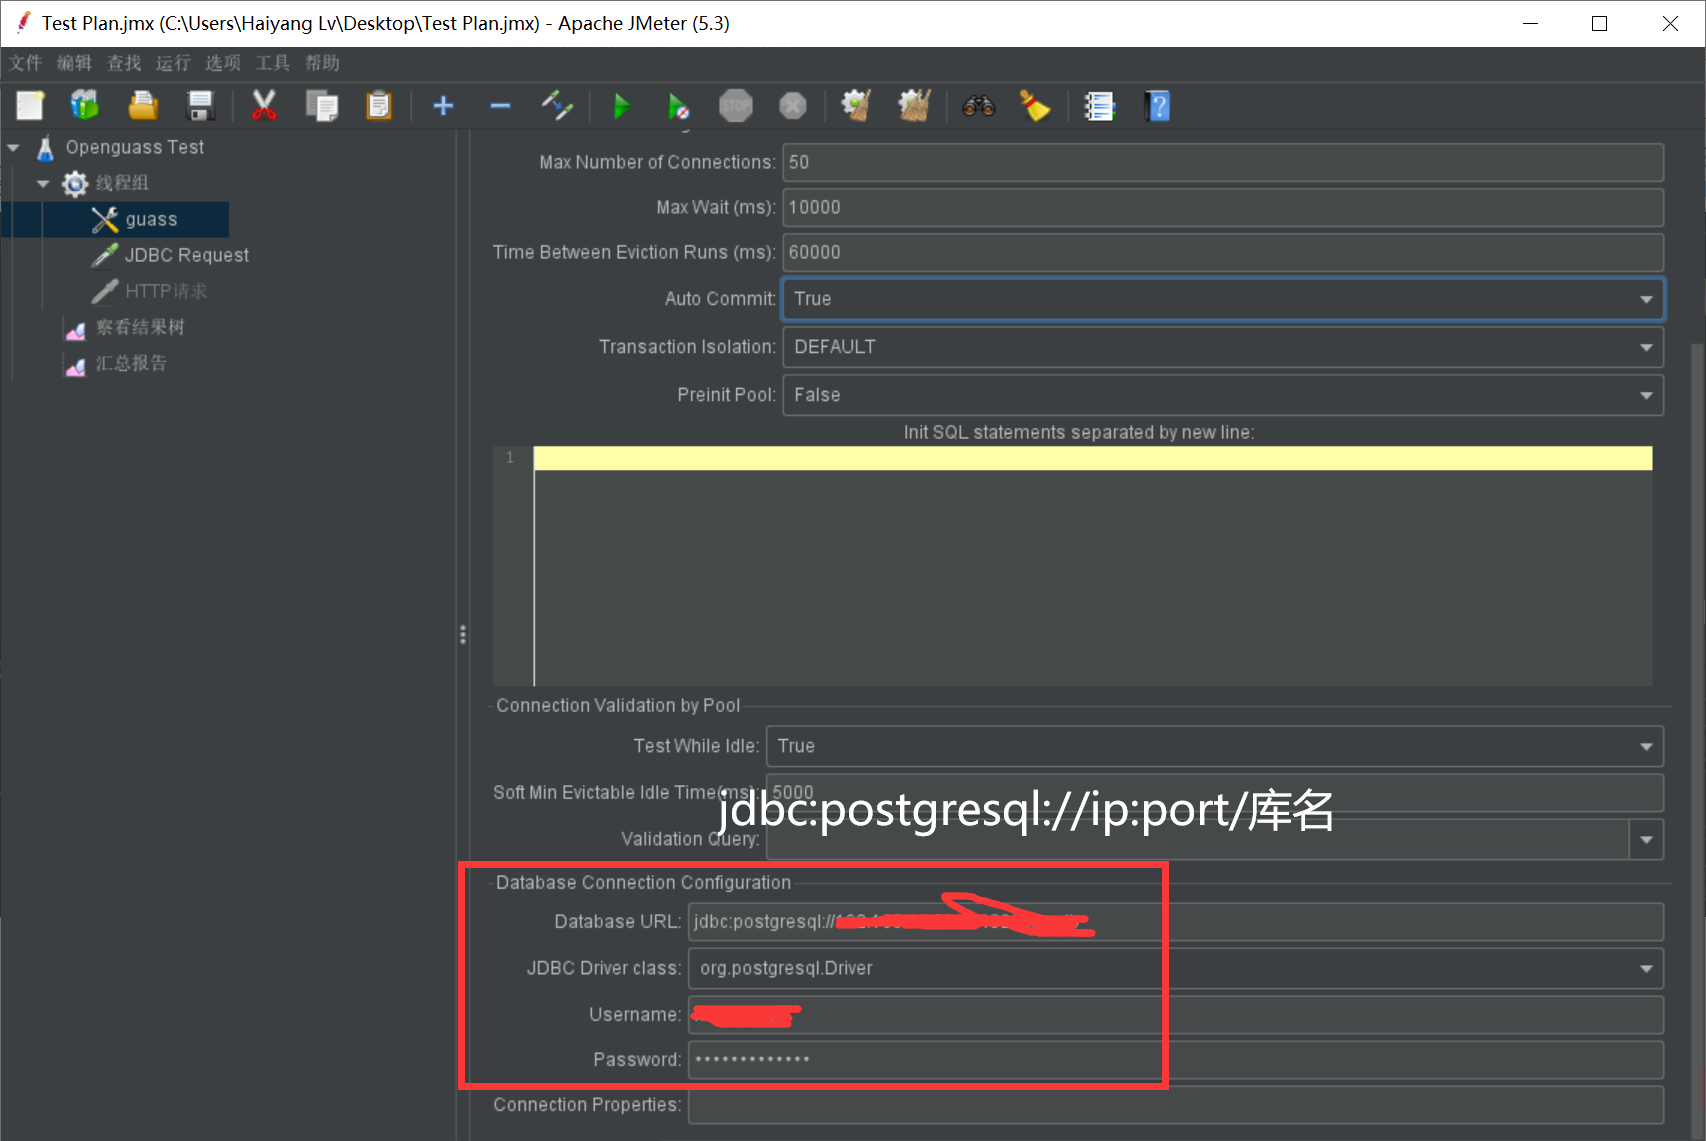The width and height of the screenshot is (1706, 1141).
Task: Click the Open file folder icon
Action: (143, 105)
